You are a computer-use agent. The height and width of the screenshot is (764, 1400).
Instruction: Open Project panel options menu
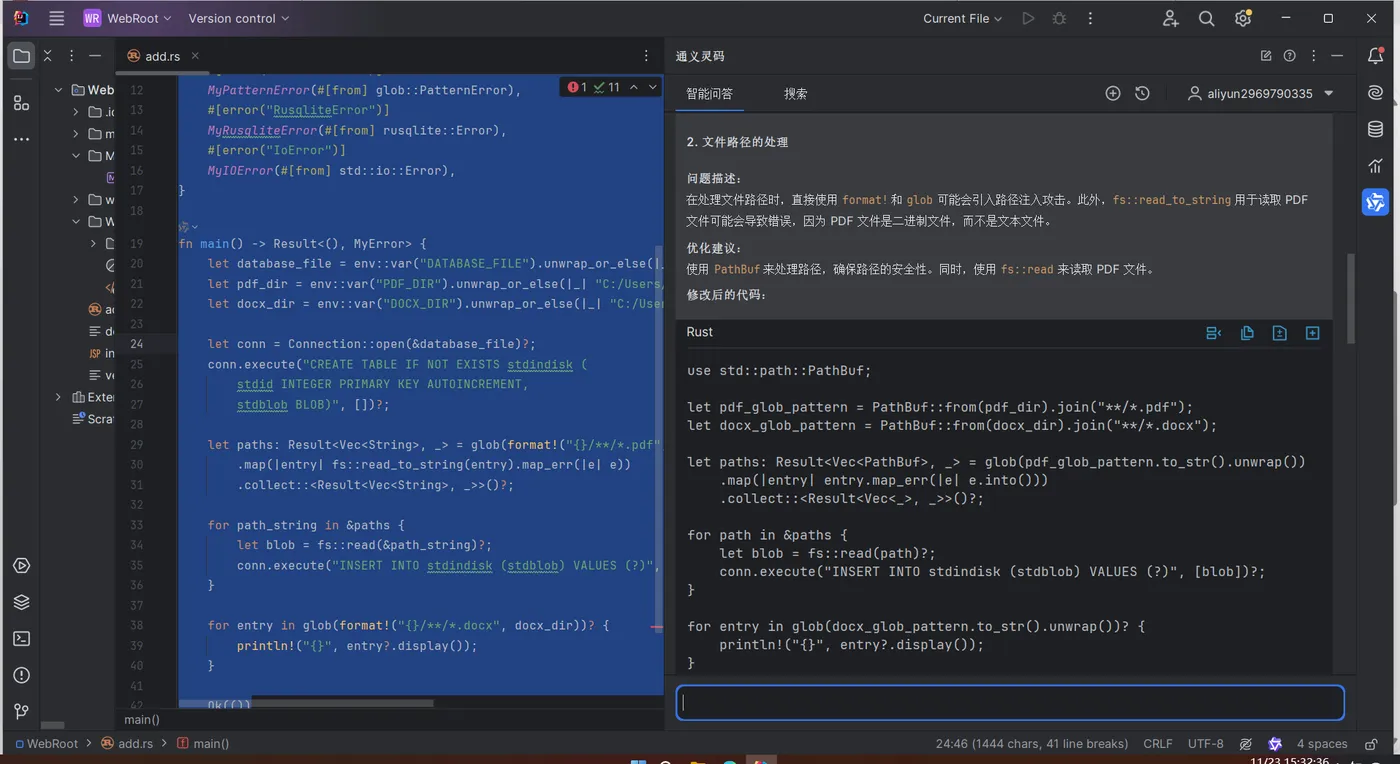(x=70, y=56)
